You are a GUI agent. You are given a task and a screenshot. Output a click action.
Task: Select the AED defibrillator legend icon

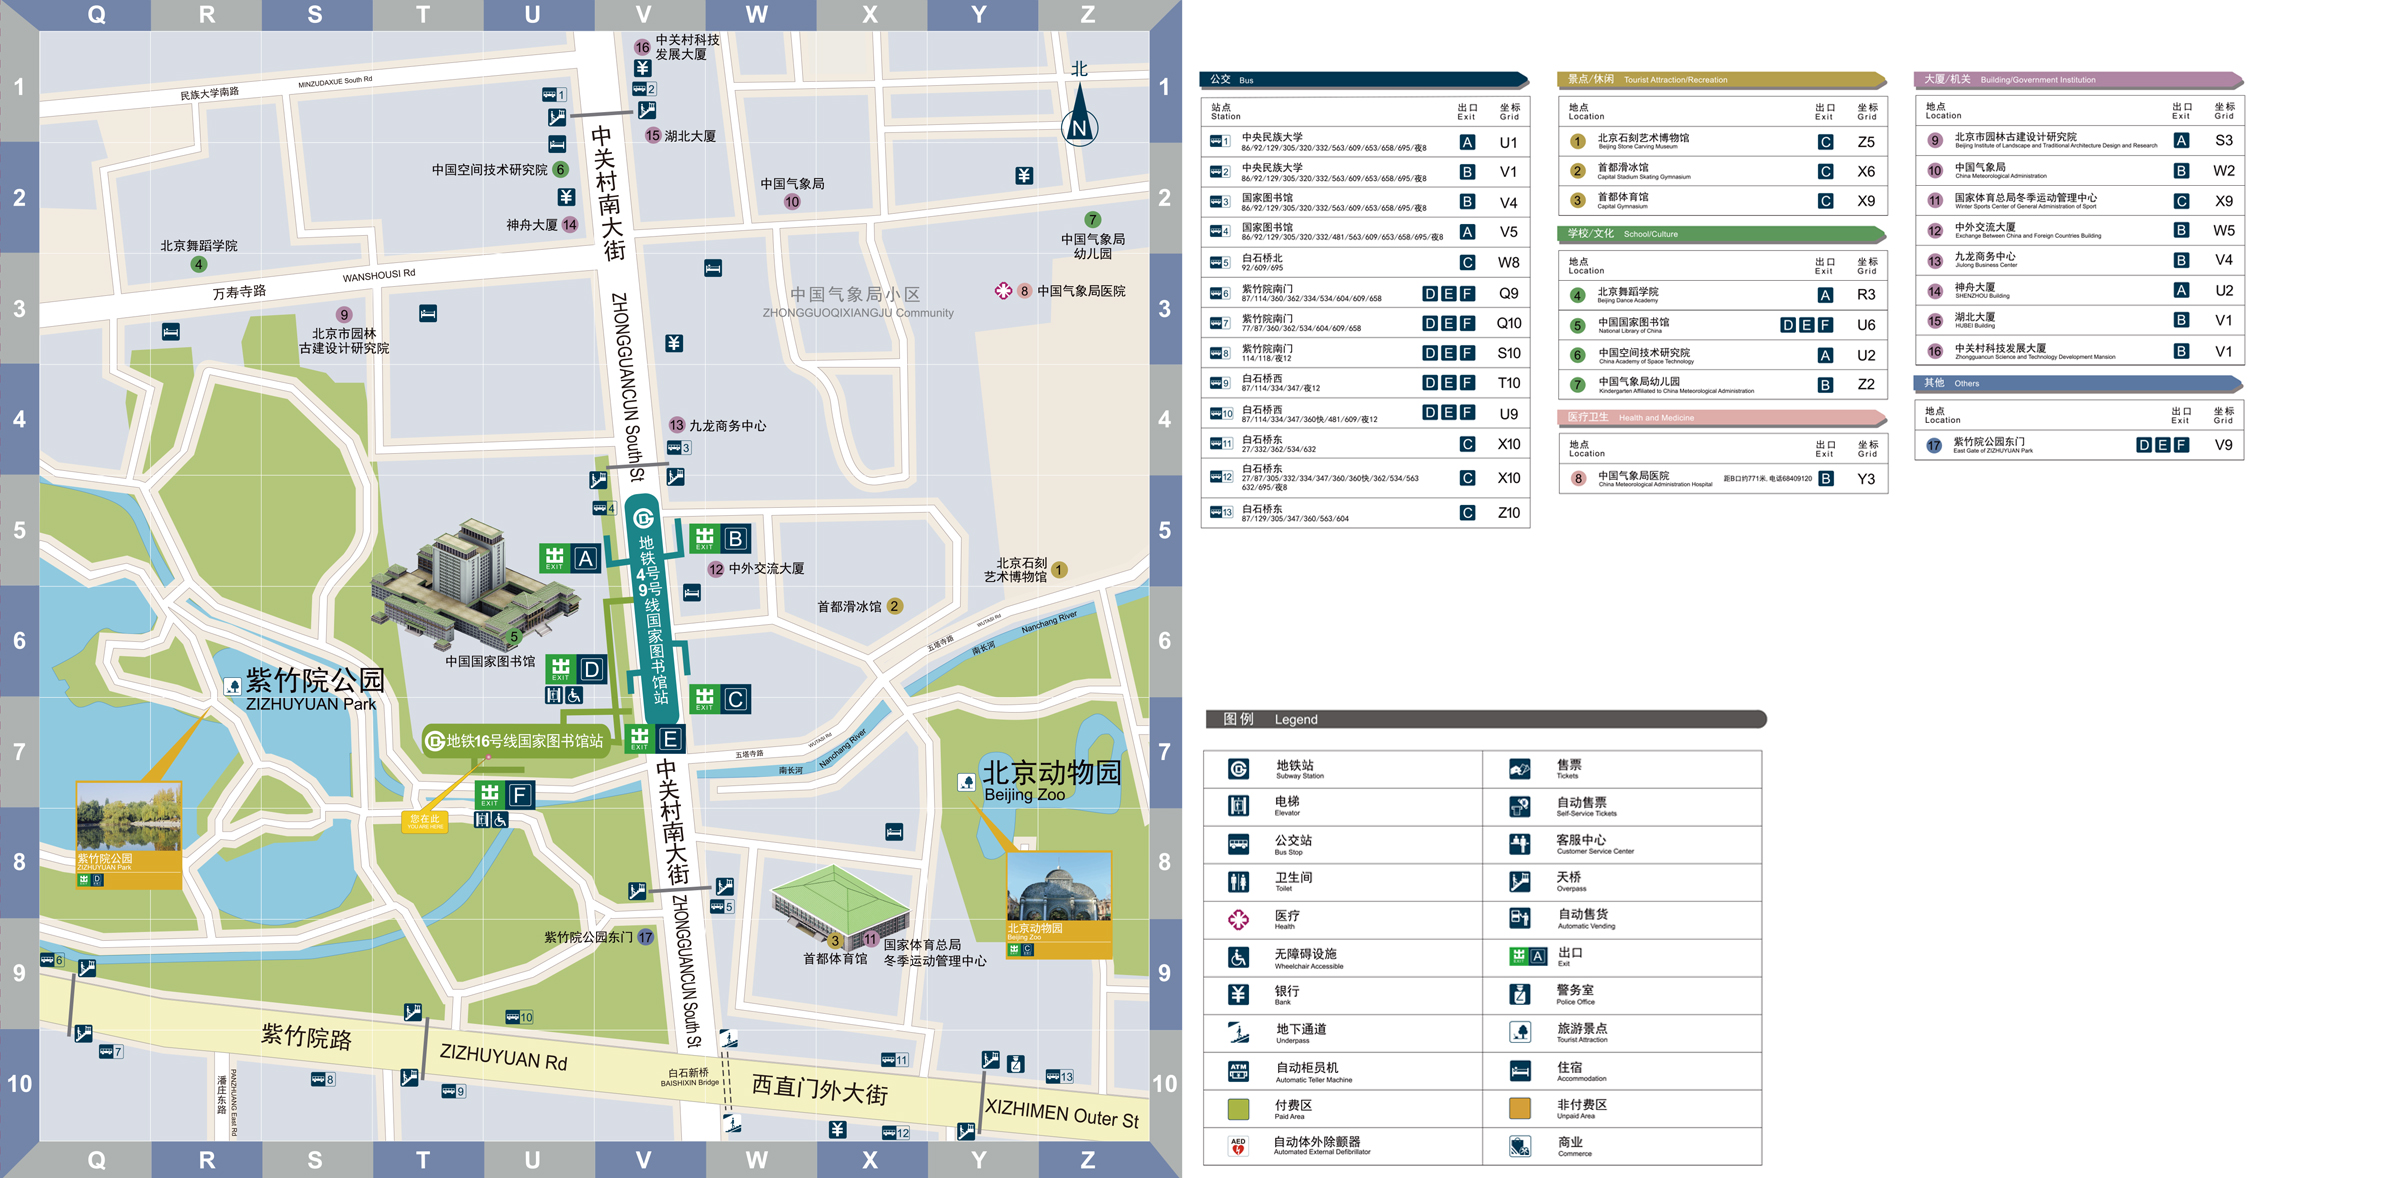pyautogui.click(x=1238, y=1146)
